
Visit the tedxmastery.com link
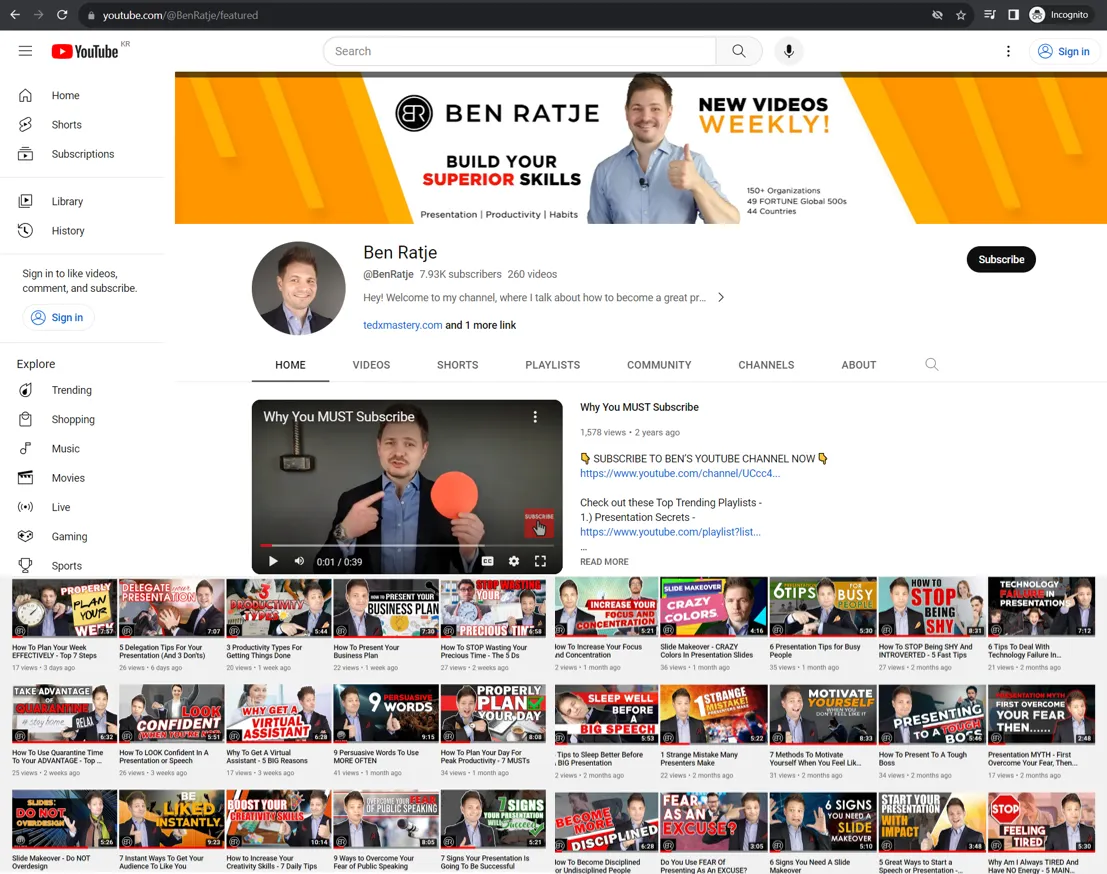pos(402,325)
